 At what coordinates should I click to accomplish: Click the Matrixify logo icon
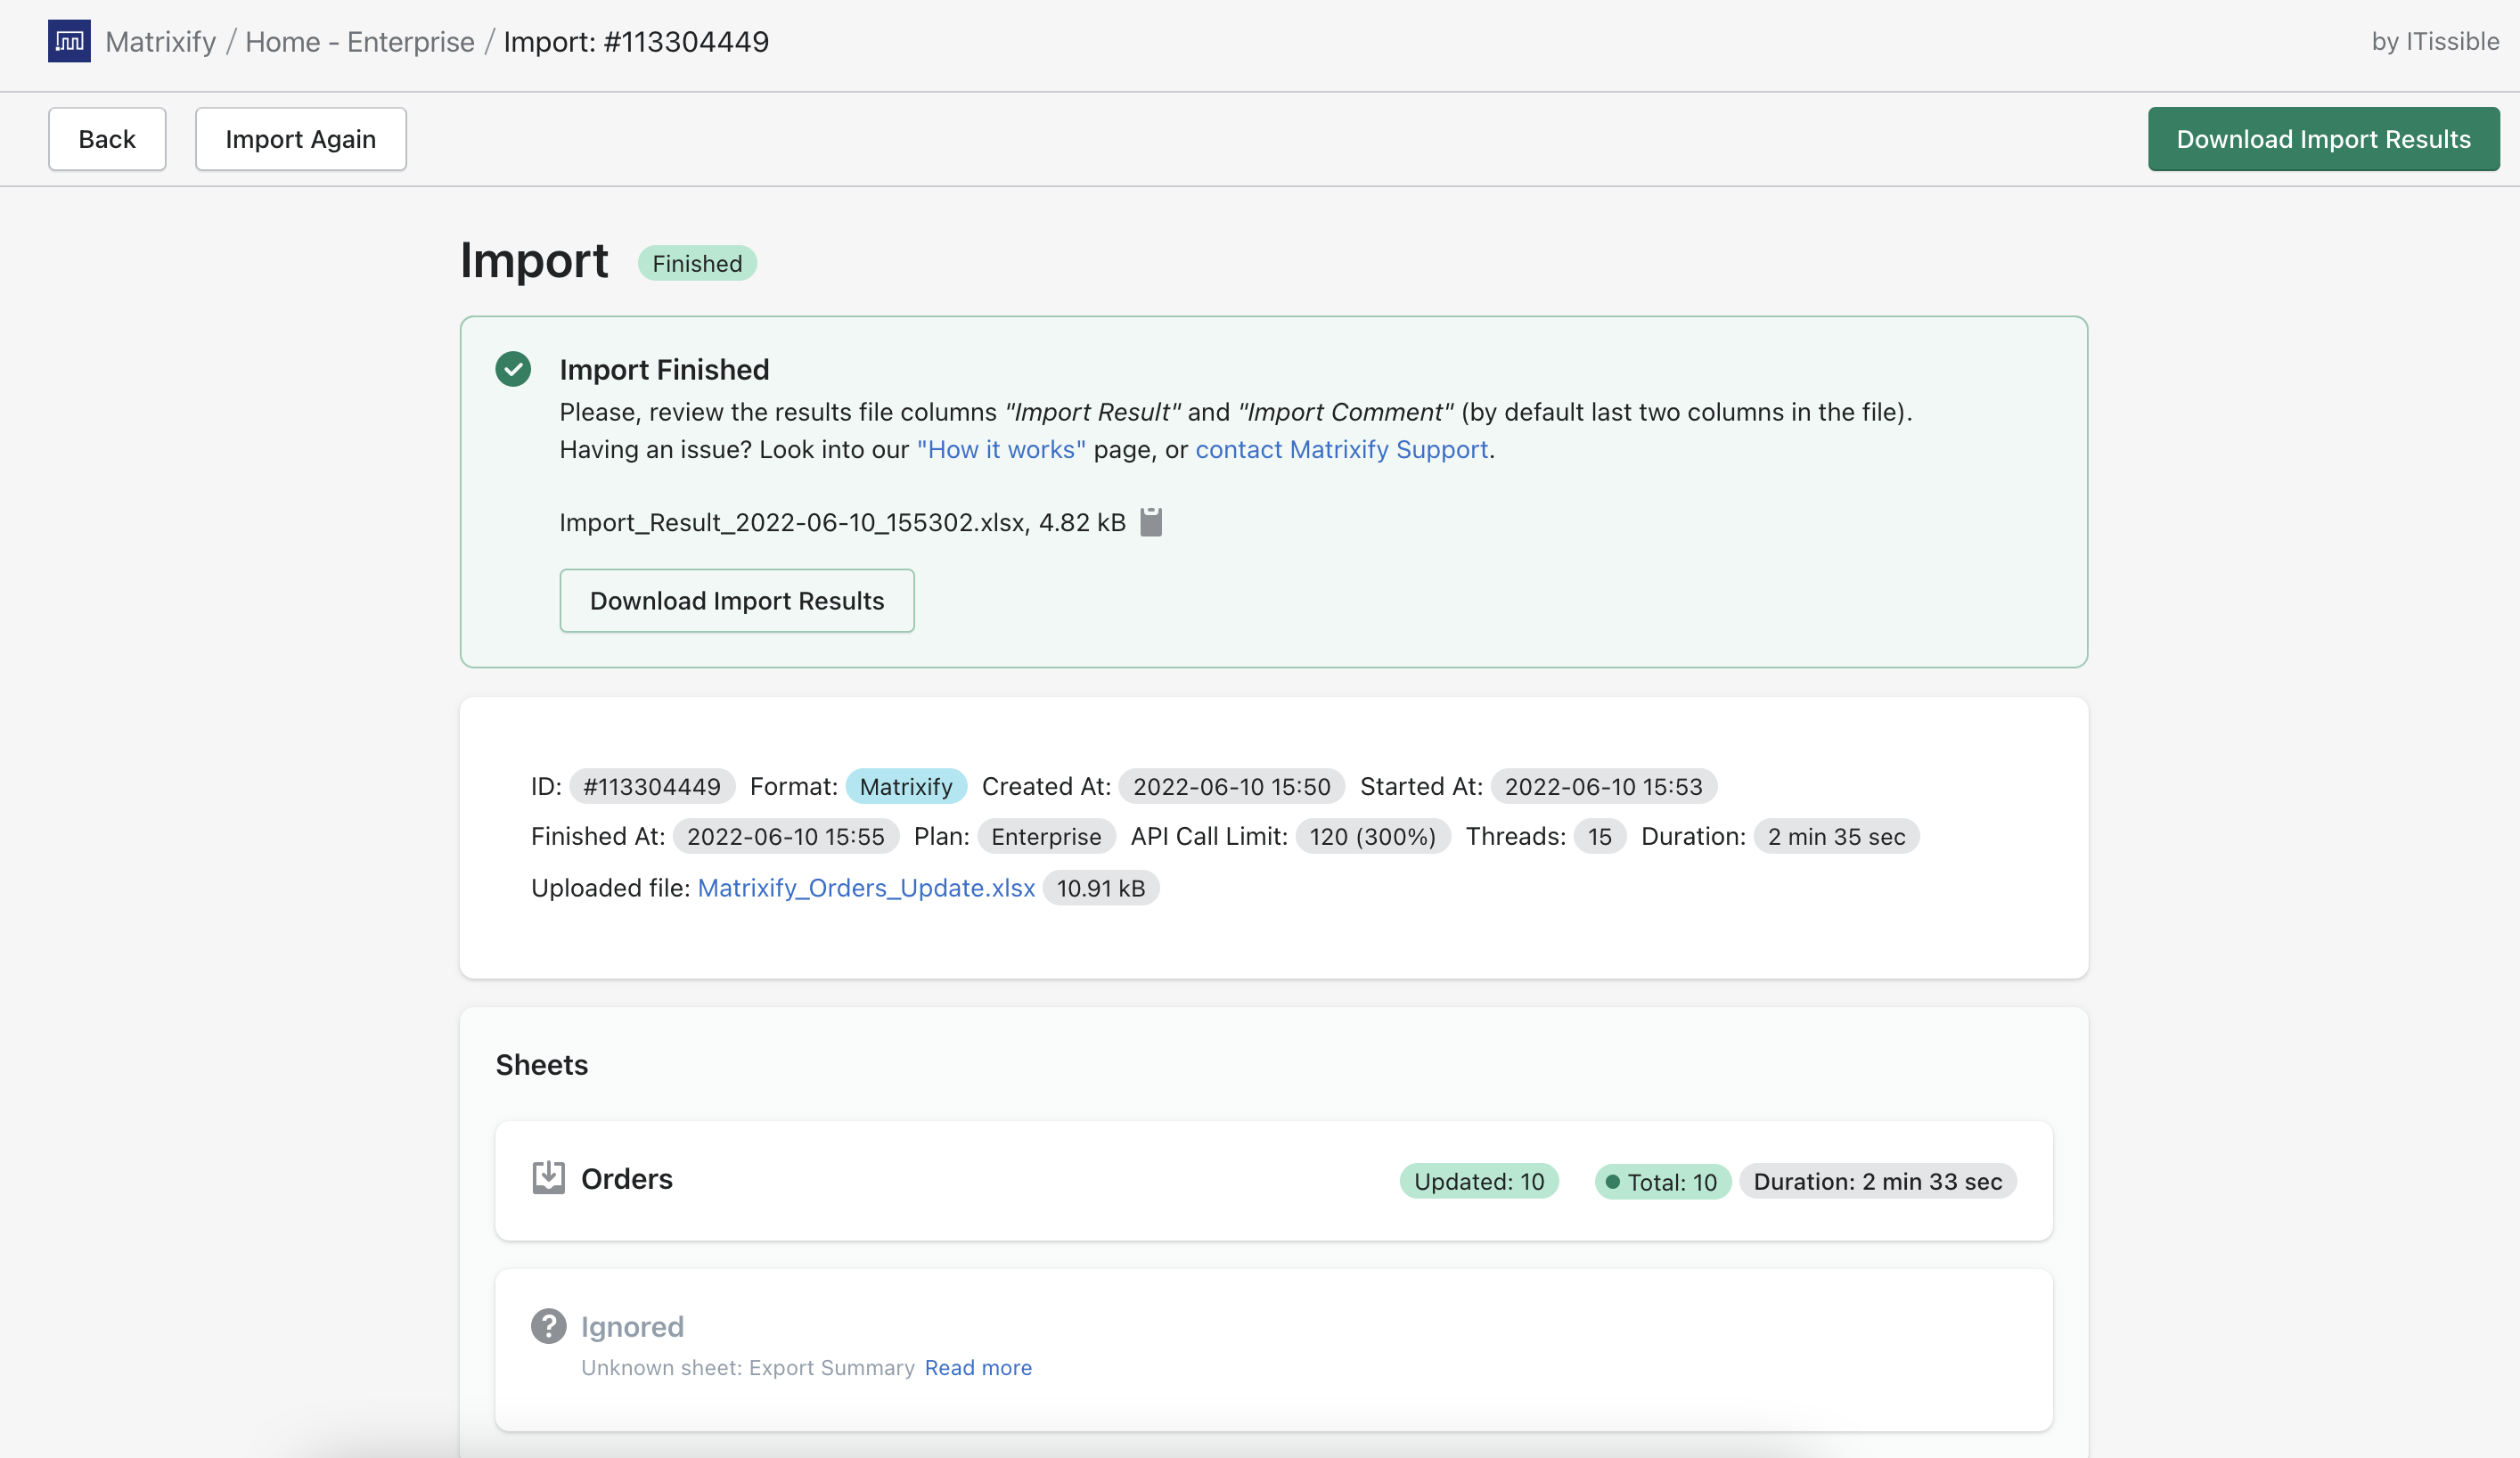pos(69,41)
